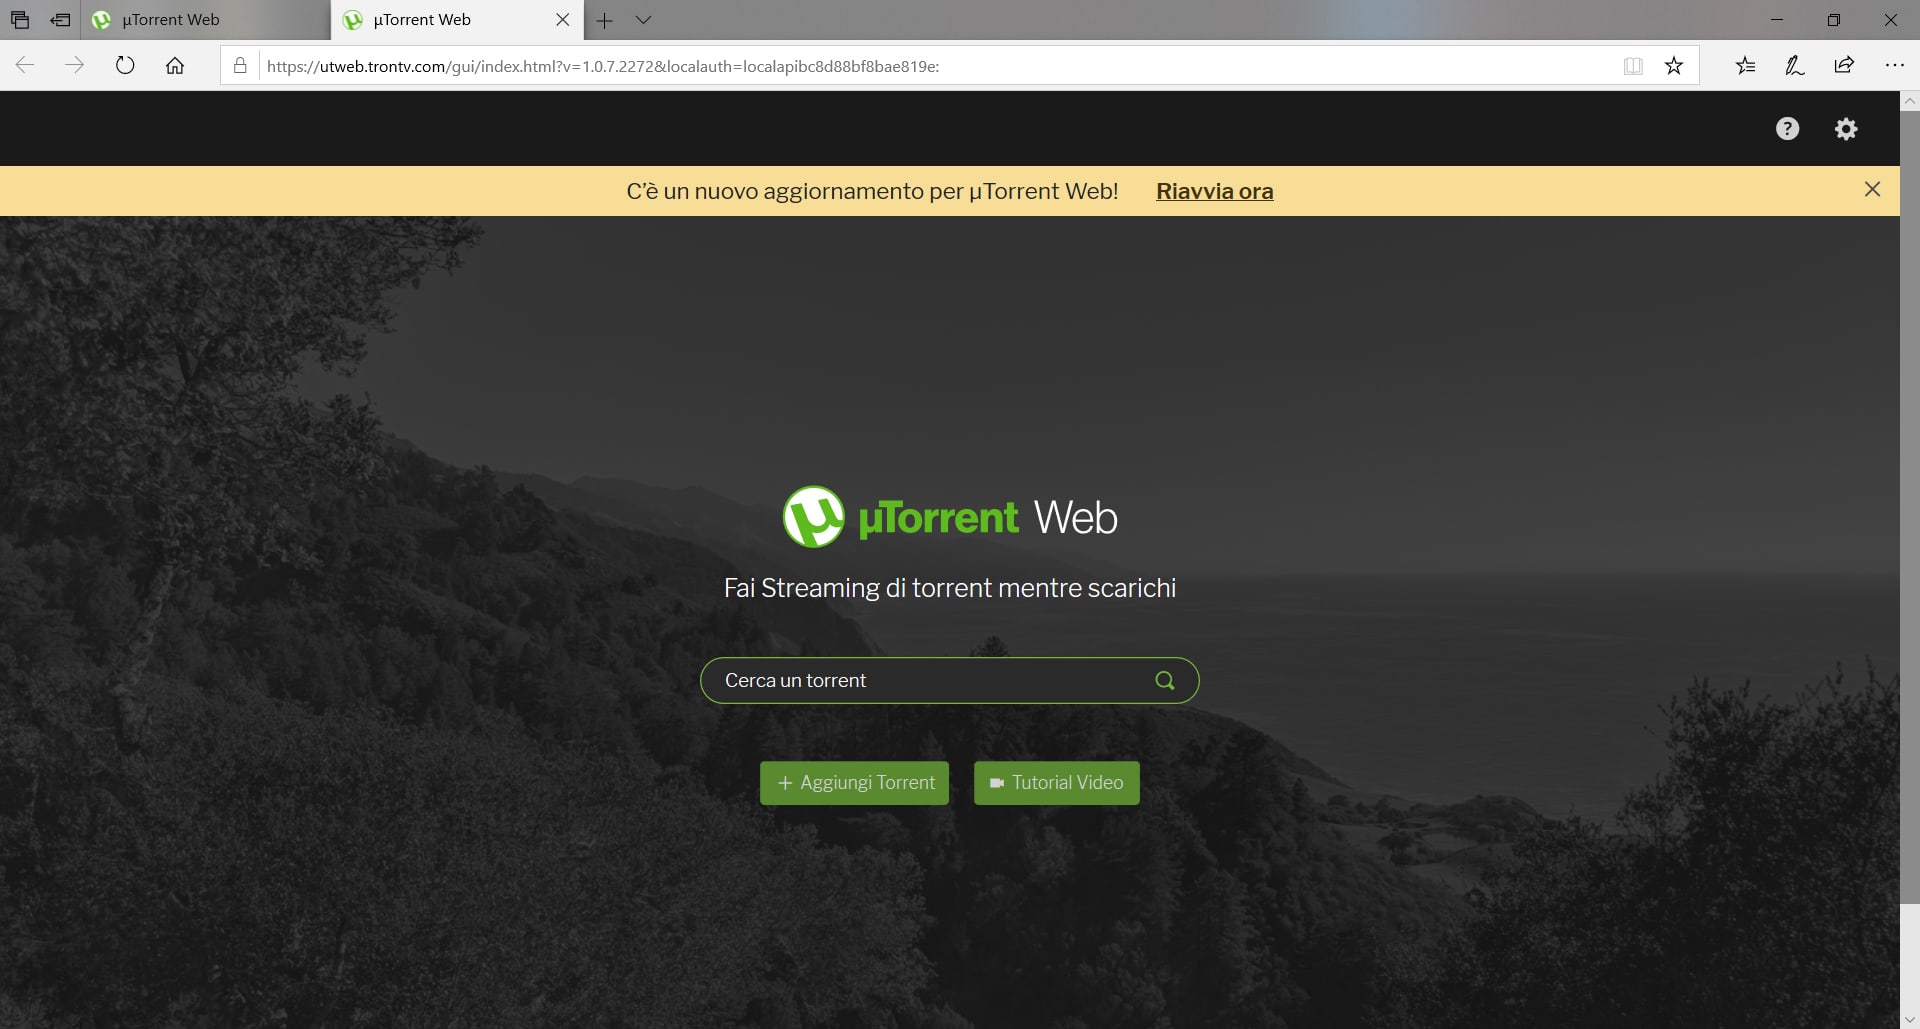
Task: Click the µTorrent logo above the slogan
Action: [x=813, y=516]
